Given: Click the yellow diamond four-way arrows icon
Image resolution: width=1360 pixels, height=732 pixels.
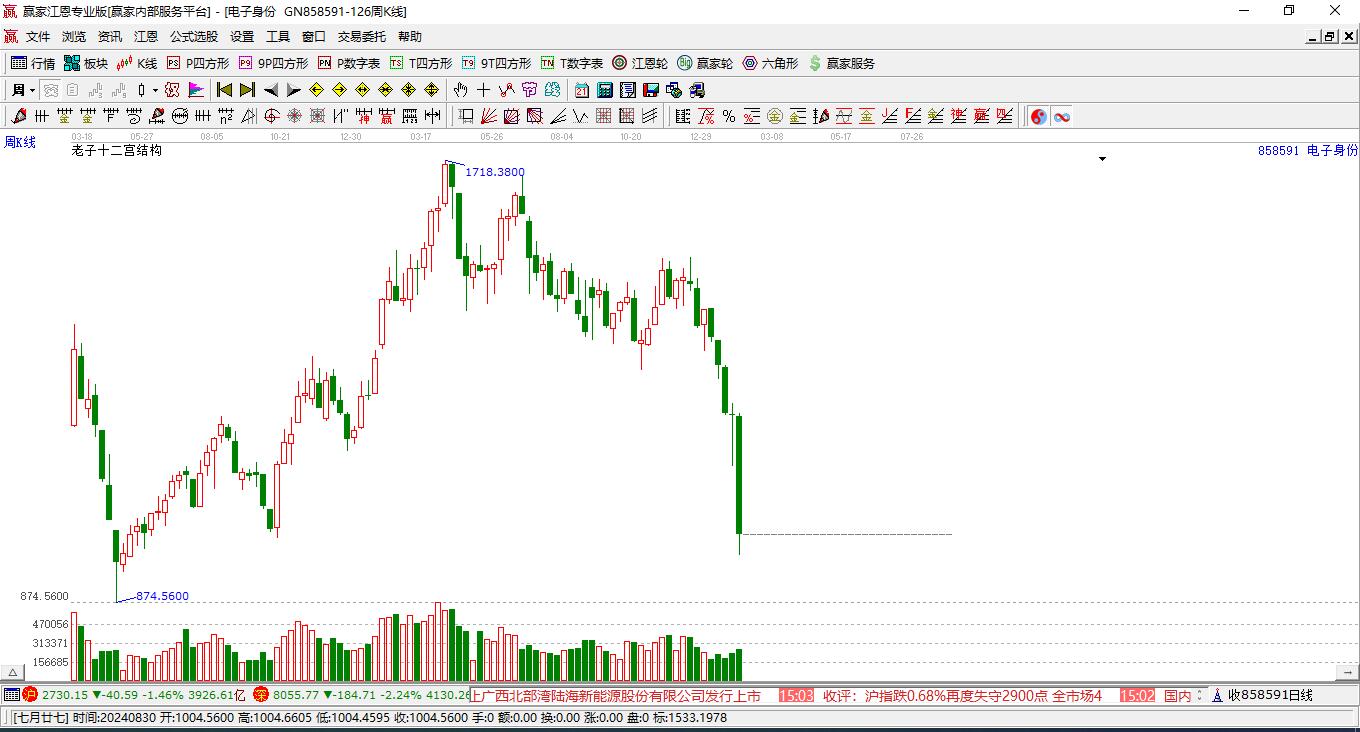Looking at the screenshot, I should 431,90.
